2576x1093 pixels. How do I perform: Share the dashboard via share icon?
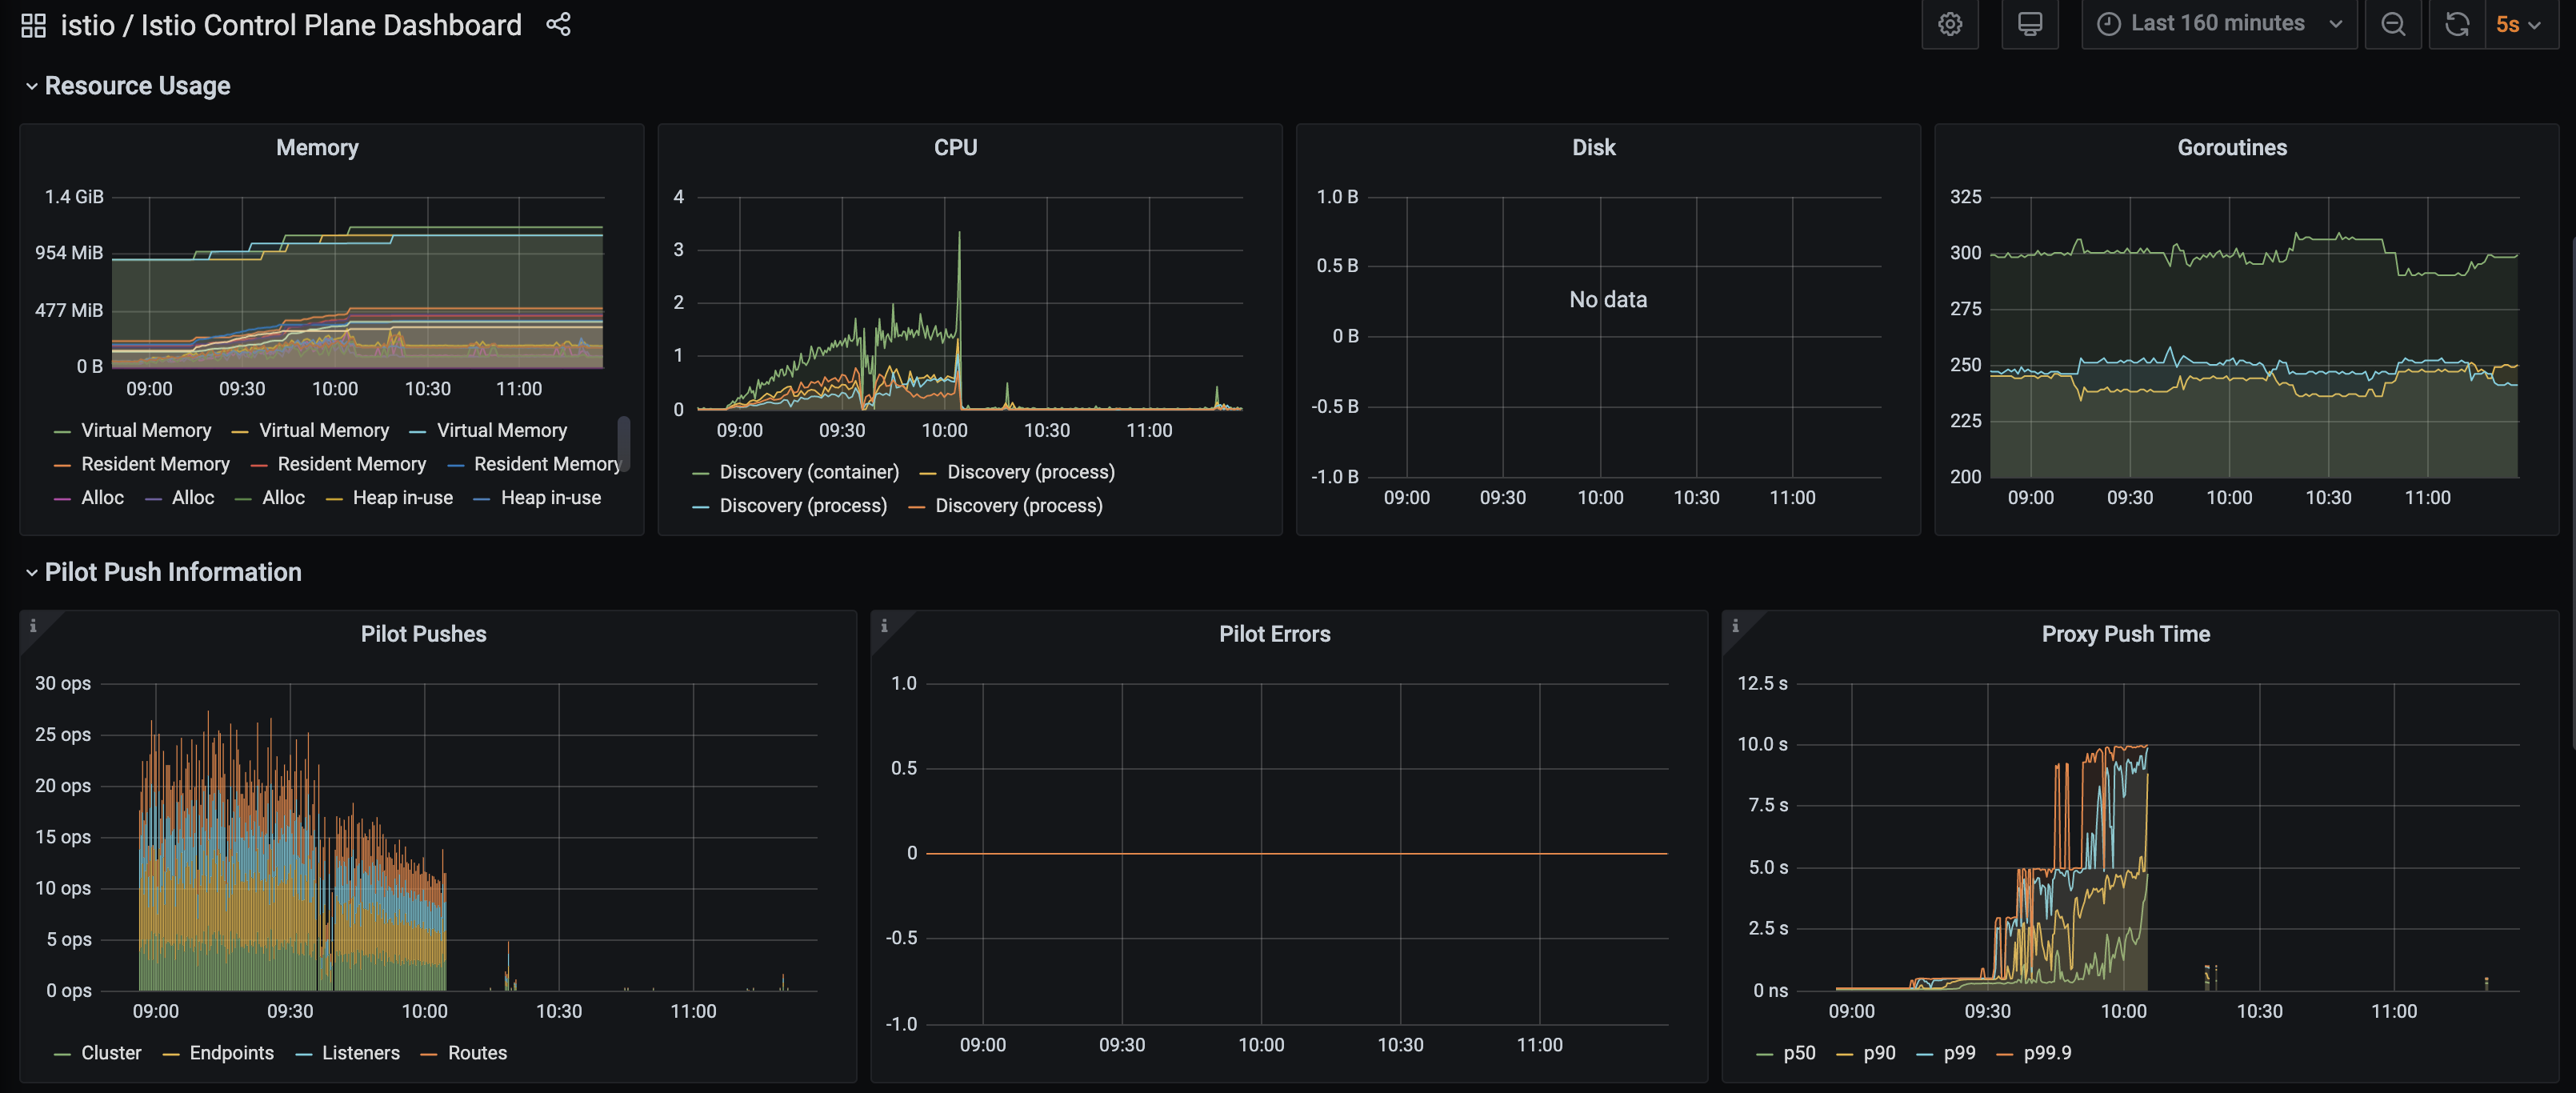tap(558, 24)
